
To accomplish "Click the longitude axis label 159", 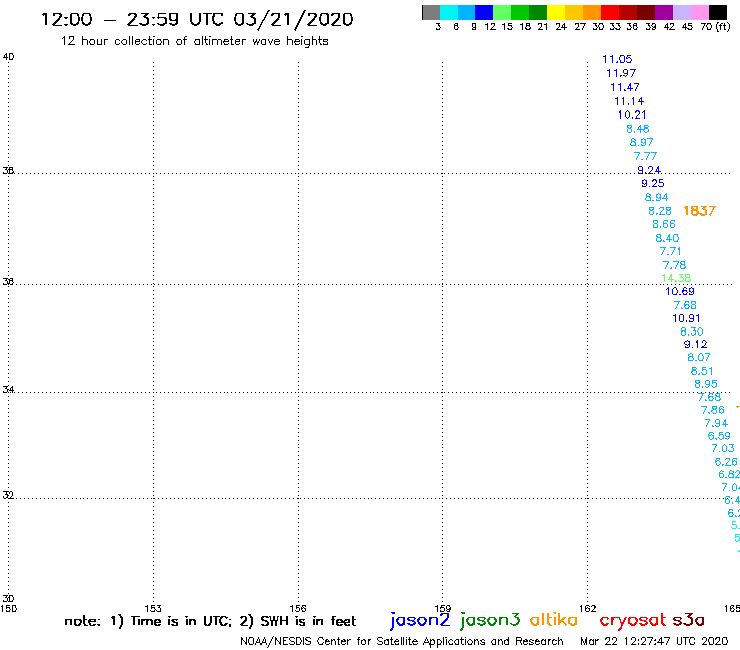I will pos(443,608).
